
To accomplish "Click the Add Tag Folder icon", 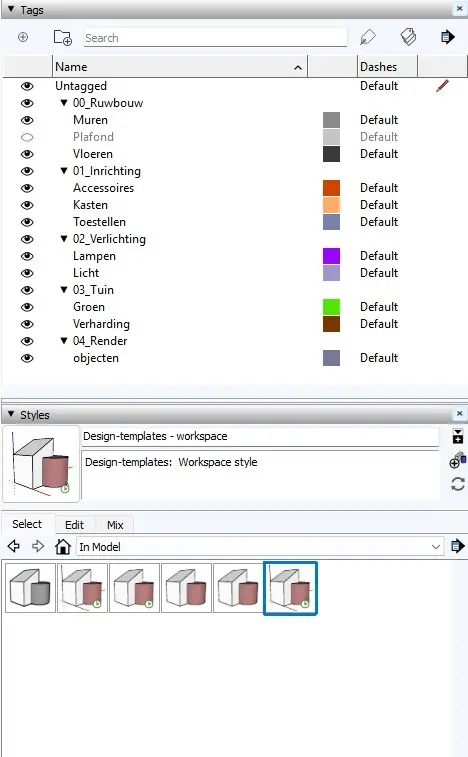I will pos(62,37).
